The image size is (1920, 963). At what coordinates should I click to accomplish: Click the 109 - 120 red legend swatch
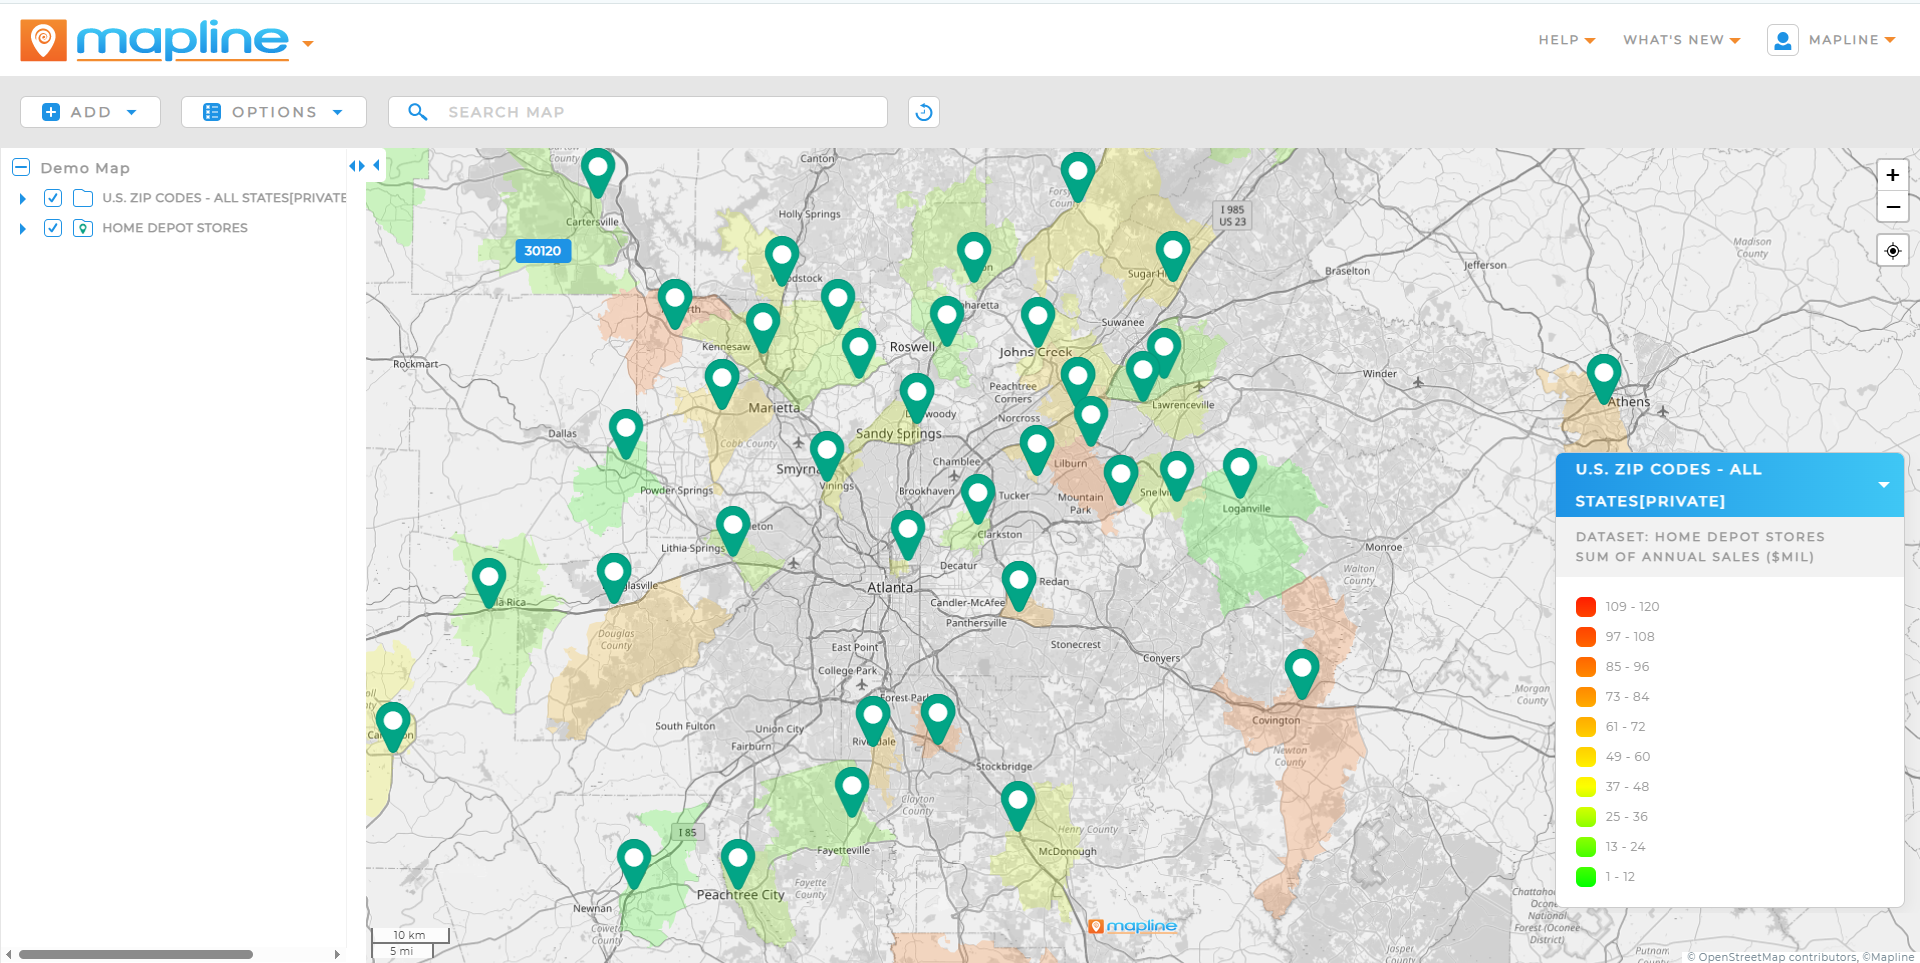1585,607
